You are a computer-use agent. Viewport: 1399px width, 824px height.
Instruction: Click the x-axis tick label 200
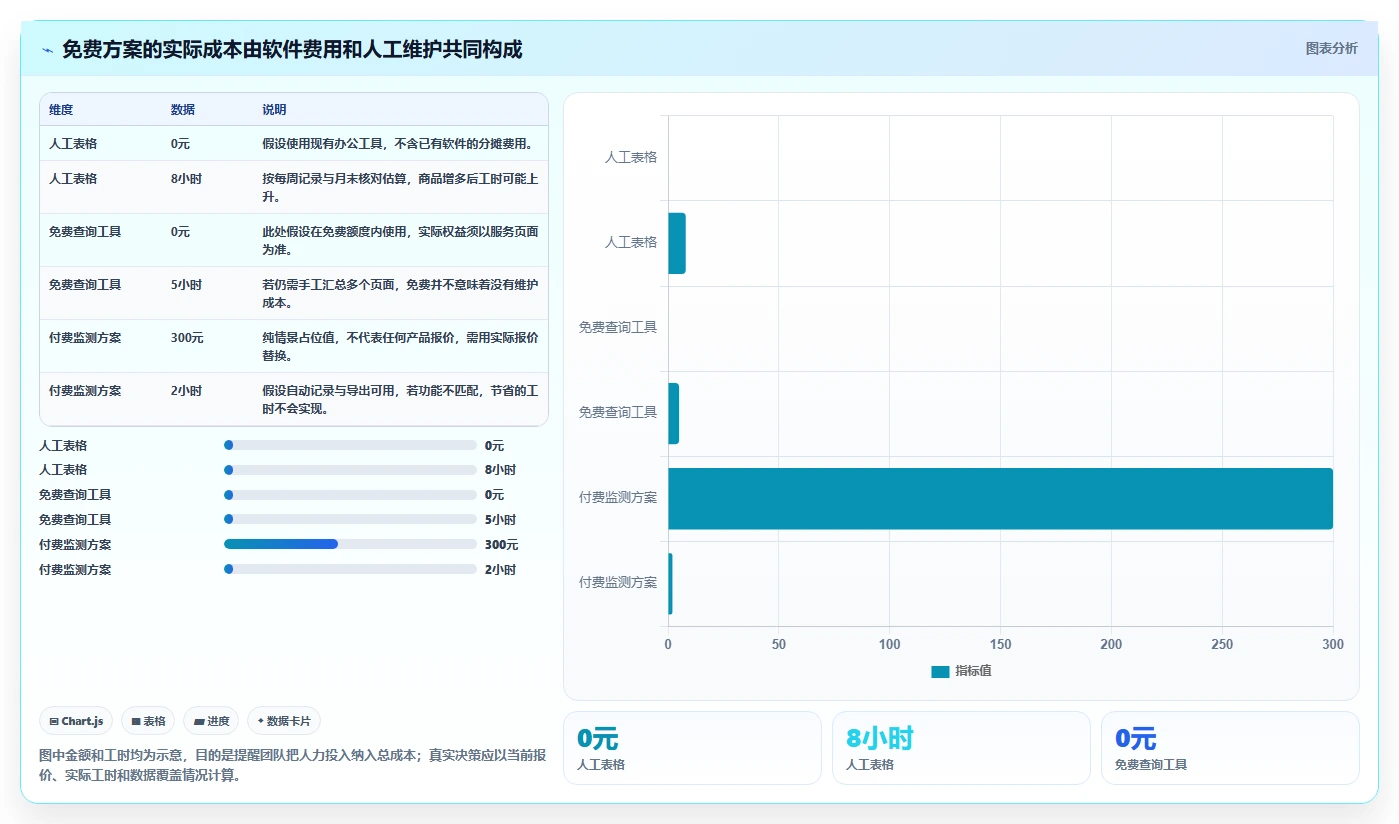click(1111, 645)
